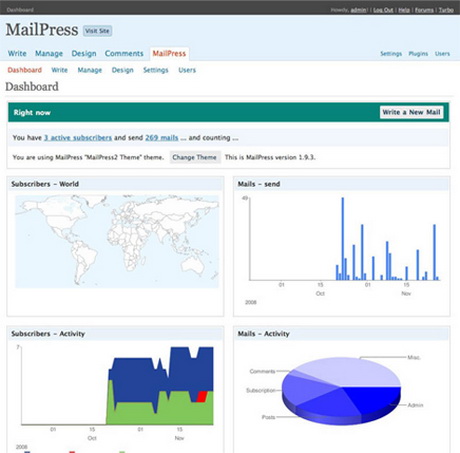460x453 pixels.
Task: Click the Visit Site button
Action: [x=97, y=31]
